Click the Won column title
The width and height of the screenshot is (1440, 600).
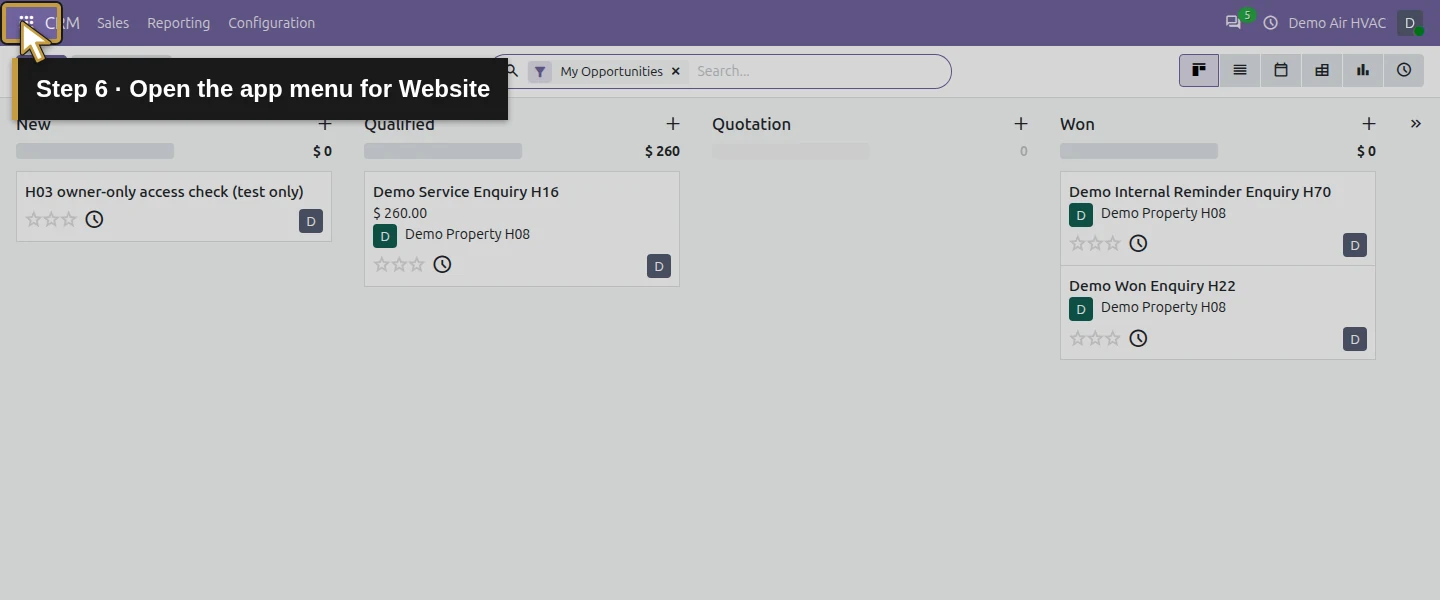(1077, 124)
